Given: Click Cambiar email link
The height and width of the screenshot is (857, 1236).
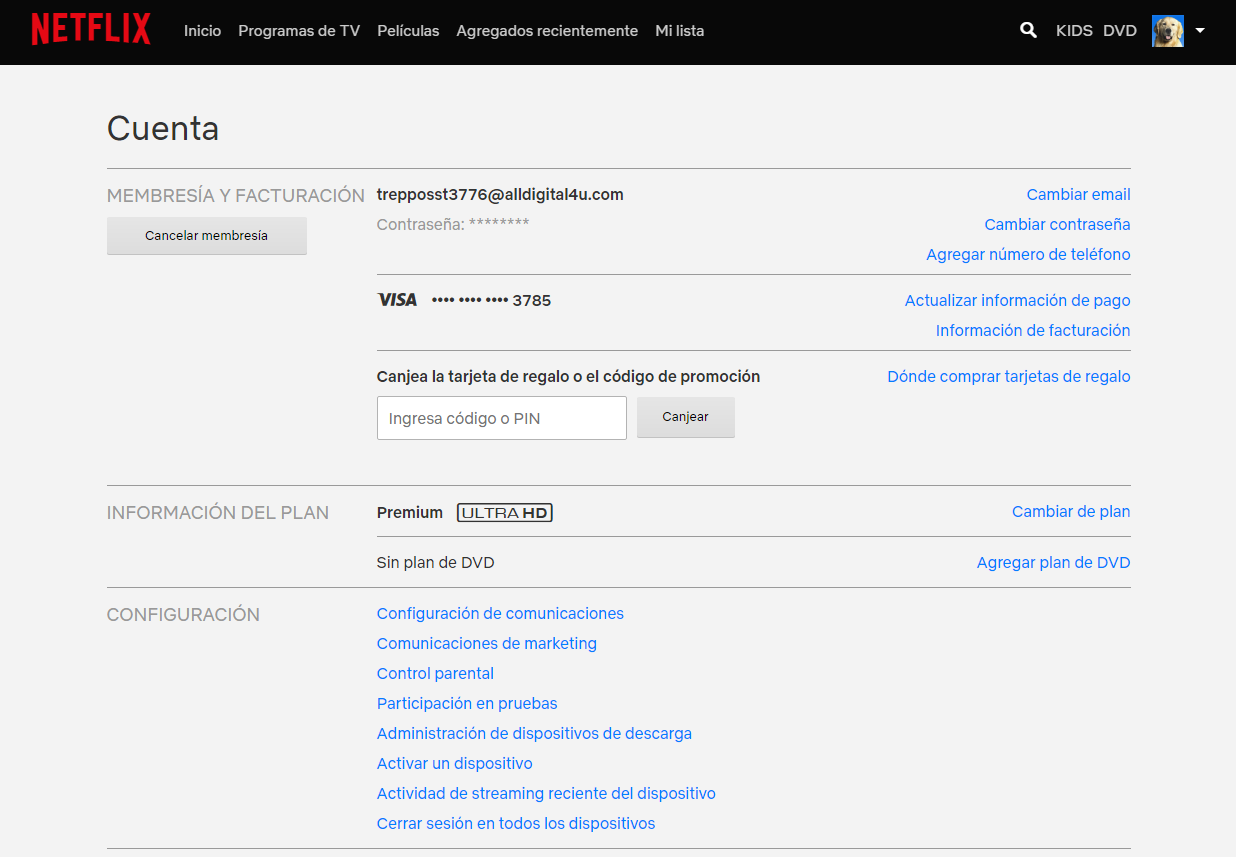Looking at the screenshot, I should click(1078, 195).
